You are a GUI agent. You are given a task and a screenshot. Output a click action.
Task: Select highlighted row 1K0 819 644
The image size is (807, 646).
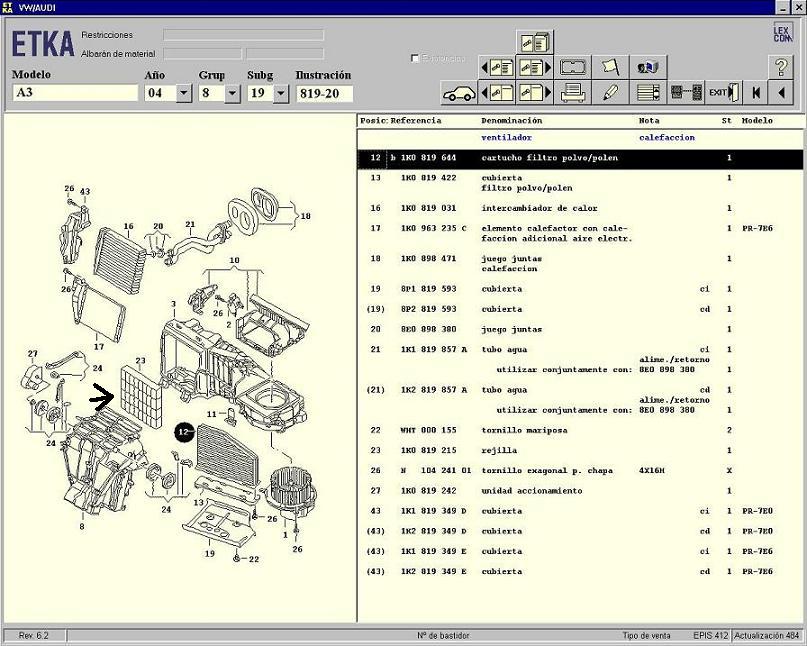pos(580,158)
